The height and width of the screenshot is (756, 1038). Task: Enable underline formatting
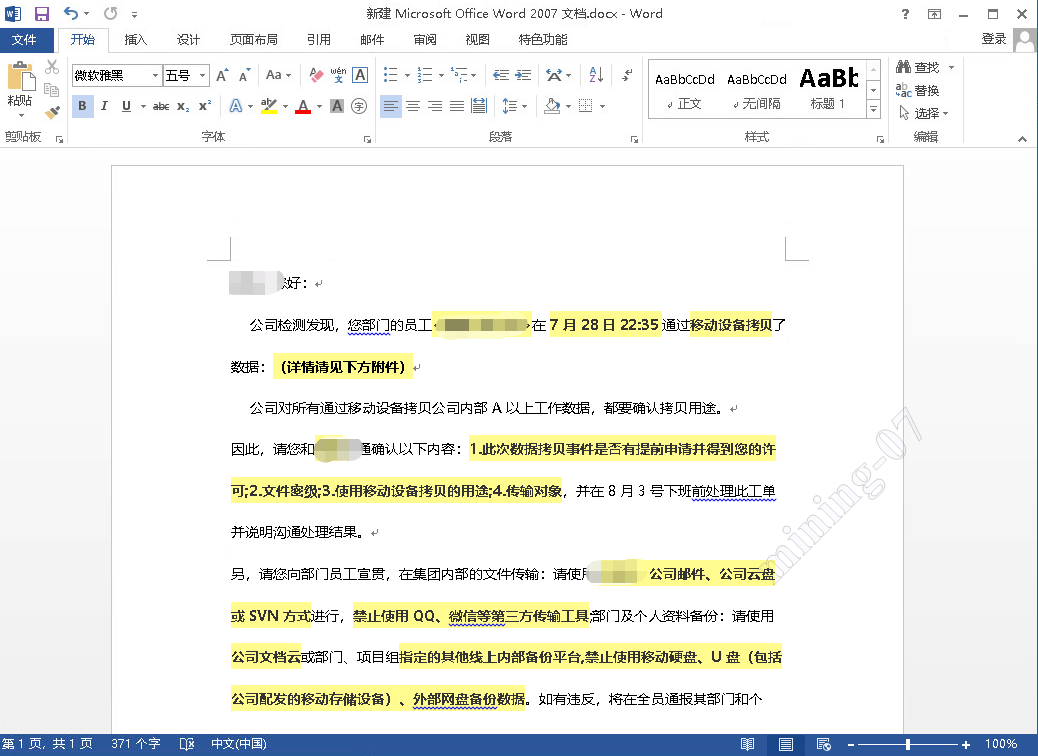click(x=125, y=106)
